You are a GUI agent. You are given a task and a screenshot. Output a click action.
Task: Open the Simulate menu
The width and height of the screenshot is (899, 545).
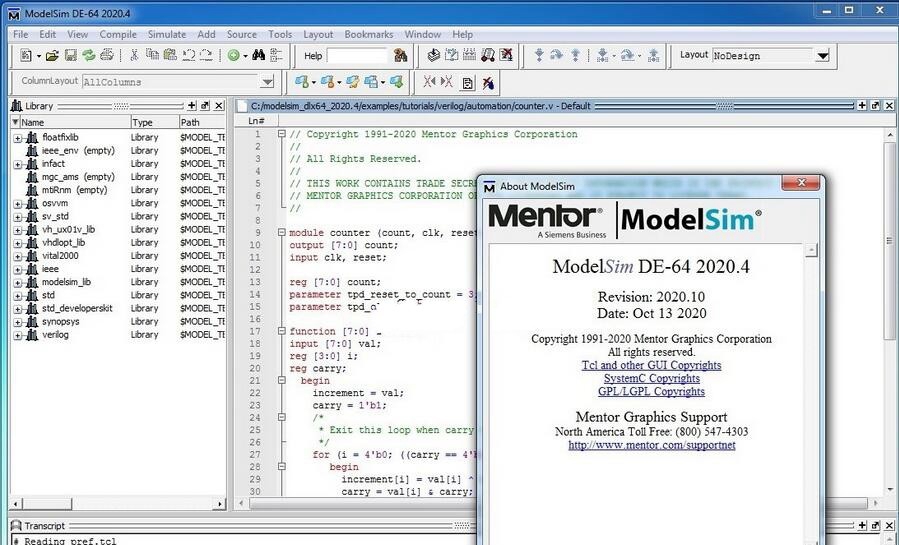click(x=167, y=34)
